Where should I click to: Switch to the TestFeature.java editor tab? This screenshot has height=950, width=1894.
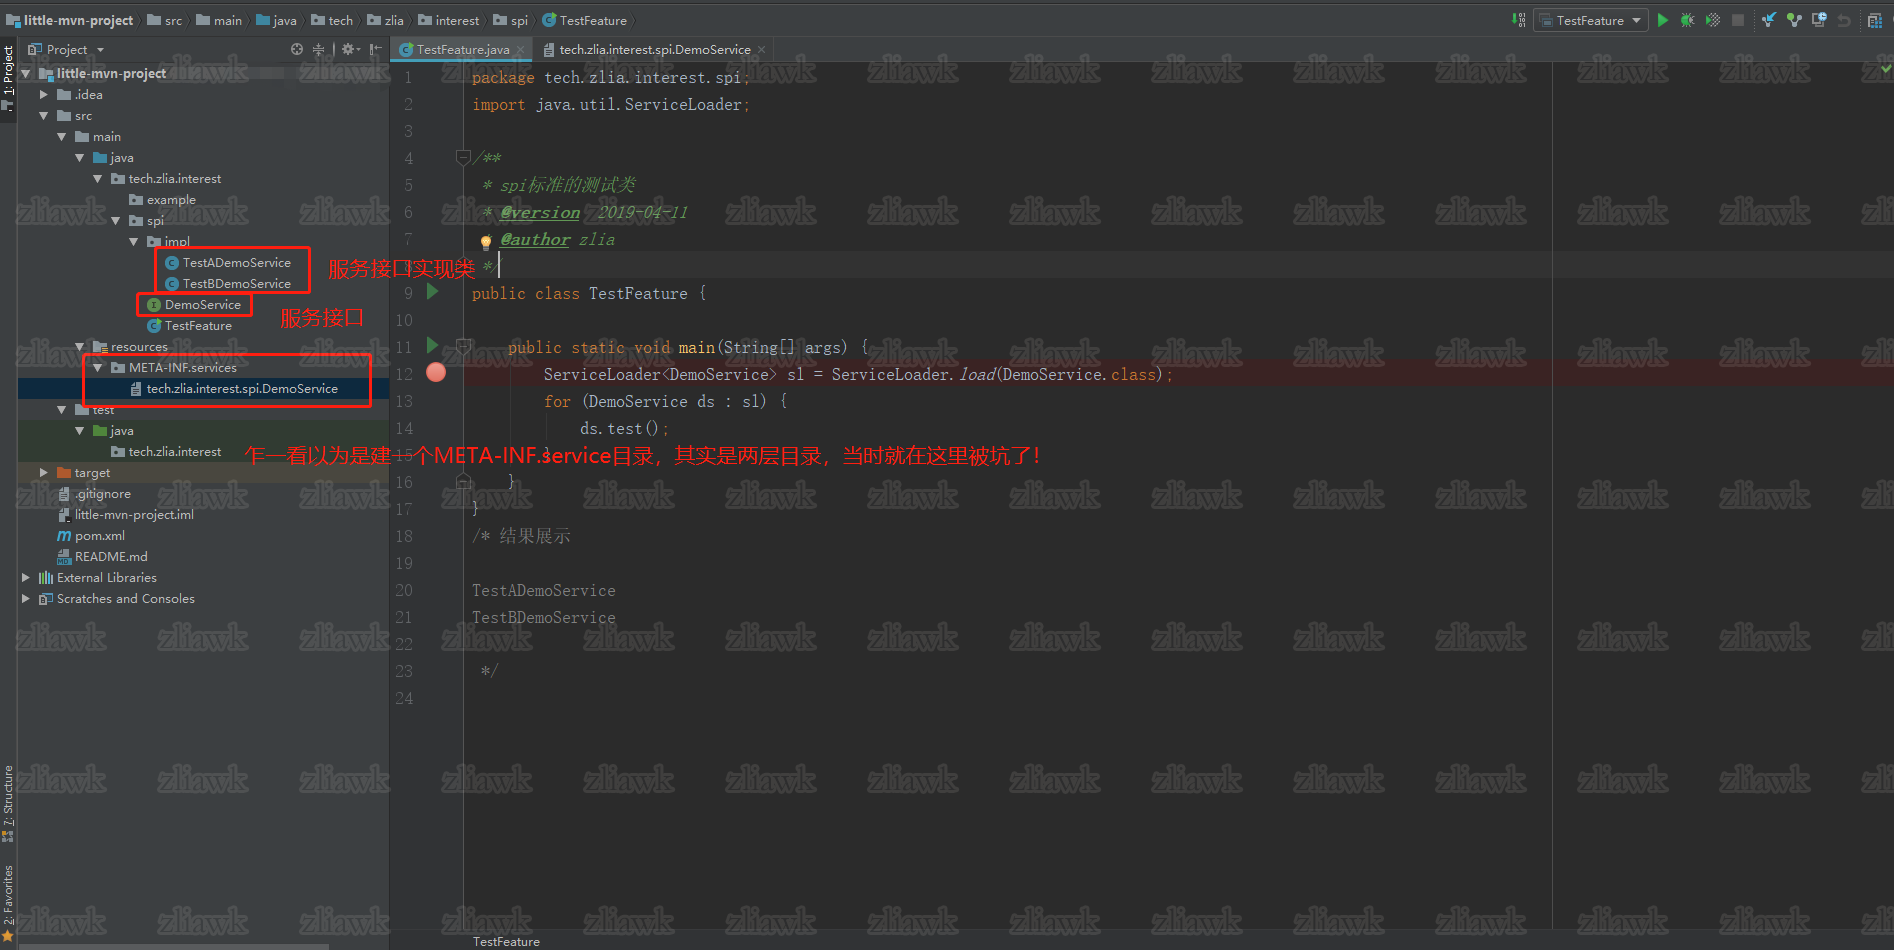[462, 50]
